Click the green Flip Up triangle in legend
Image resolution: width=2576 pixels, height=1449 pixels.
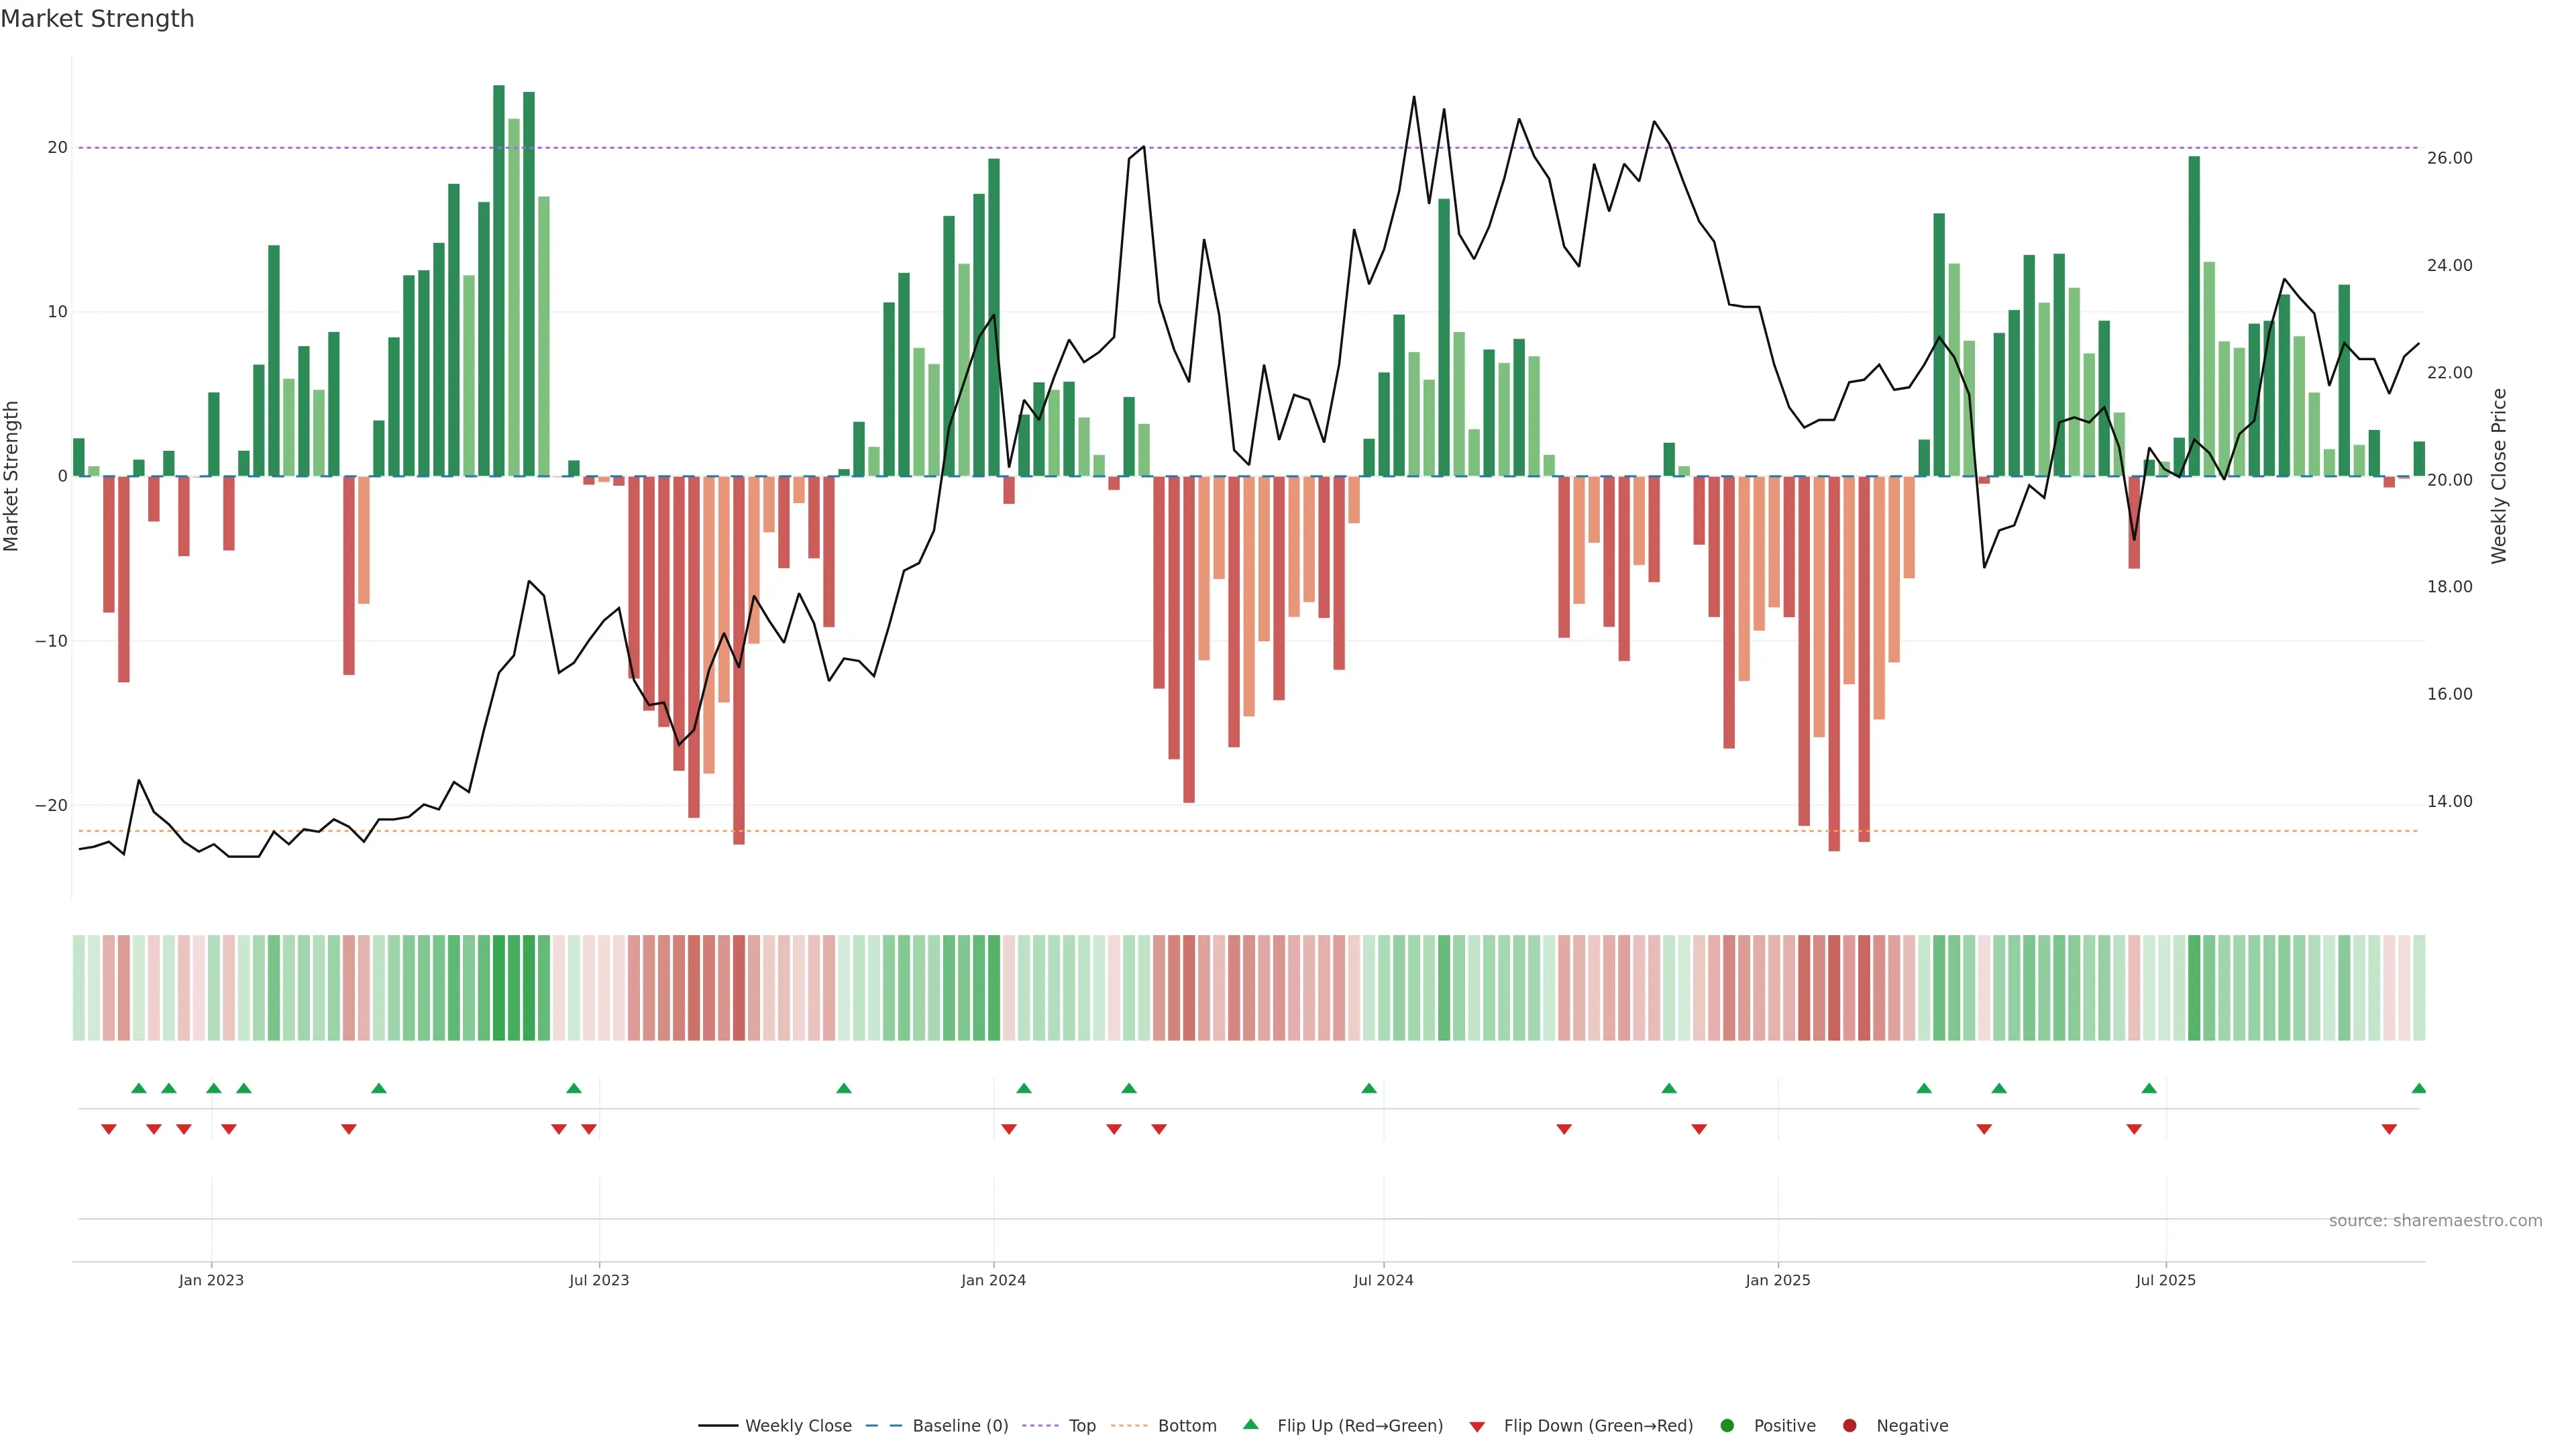pyautogui.click(x=1250, y=1424)
